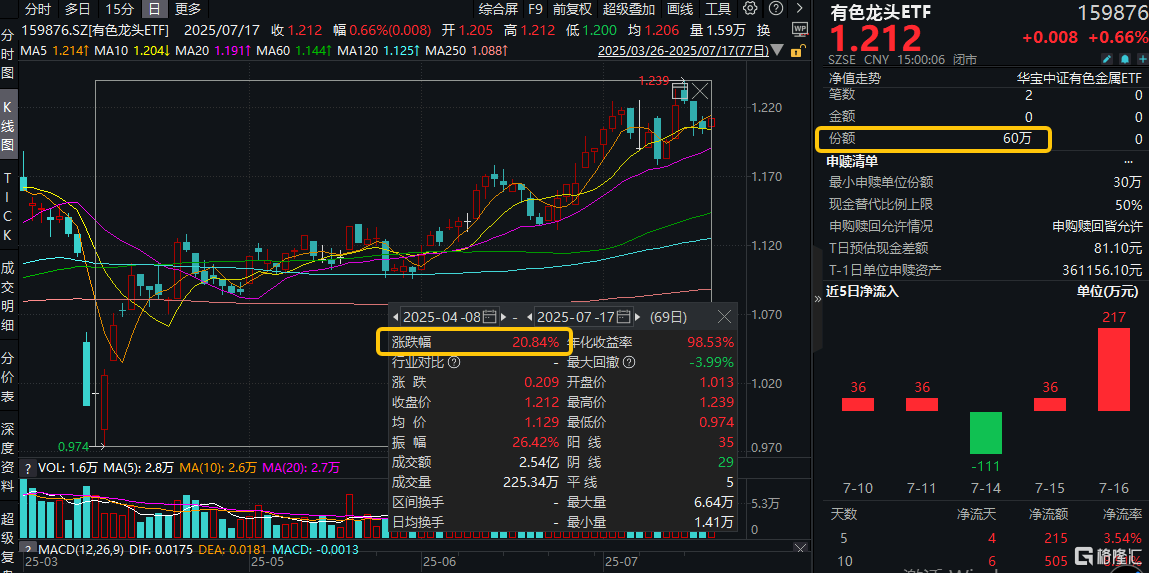Step start date forward with right arrow

point(504,317)
